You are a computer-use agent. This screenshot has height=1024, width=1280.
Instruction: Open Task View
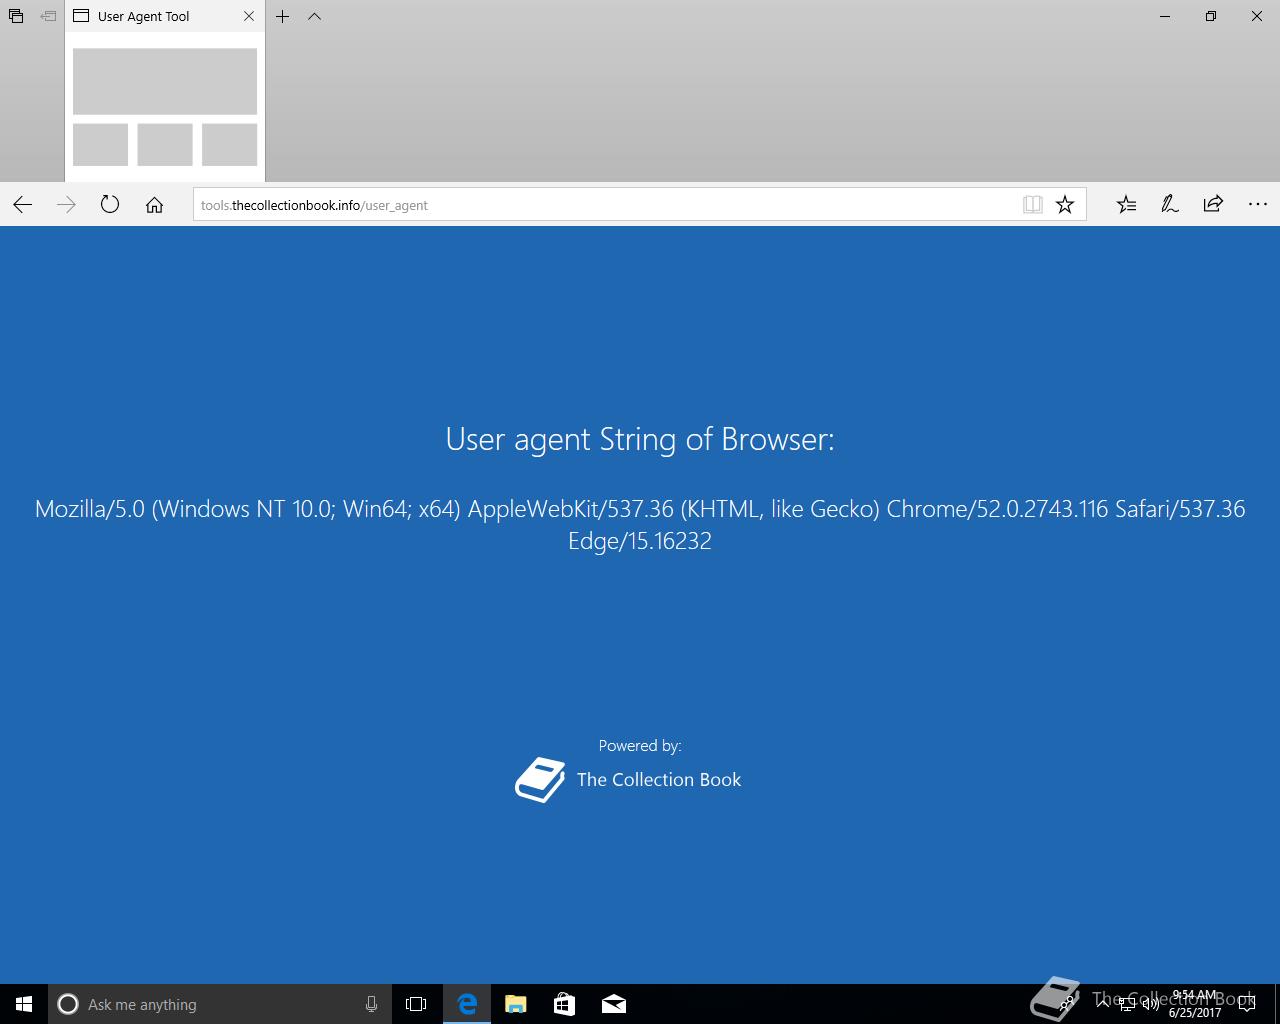416,1004
